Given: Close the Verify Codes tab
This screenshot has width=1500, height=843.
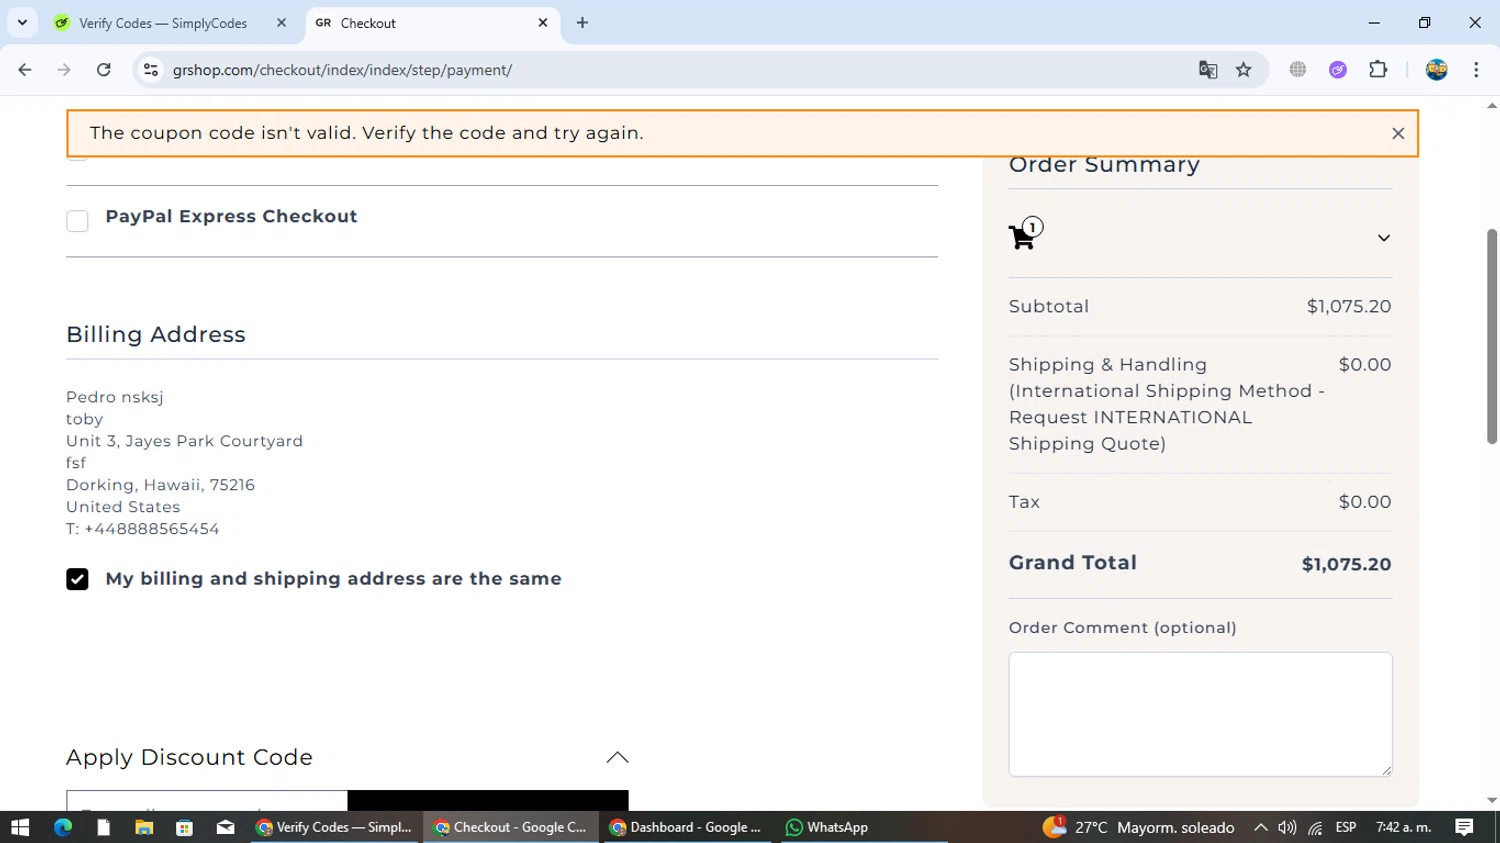Looking at the screenshot, I should click(x=282, y=23).
